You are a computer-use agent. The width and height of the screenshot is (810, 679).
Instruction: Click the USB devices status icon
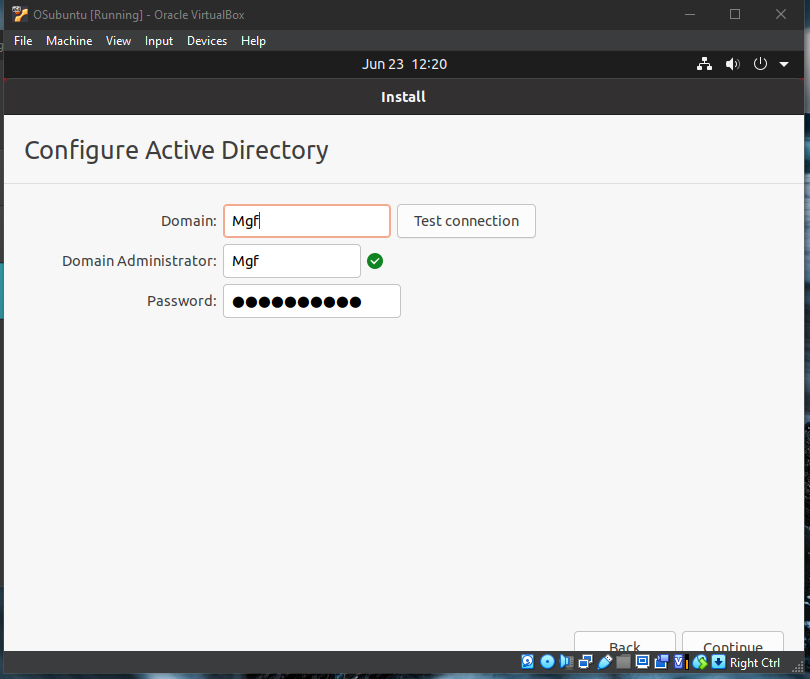pos(604,662)
